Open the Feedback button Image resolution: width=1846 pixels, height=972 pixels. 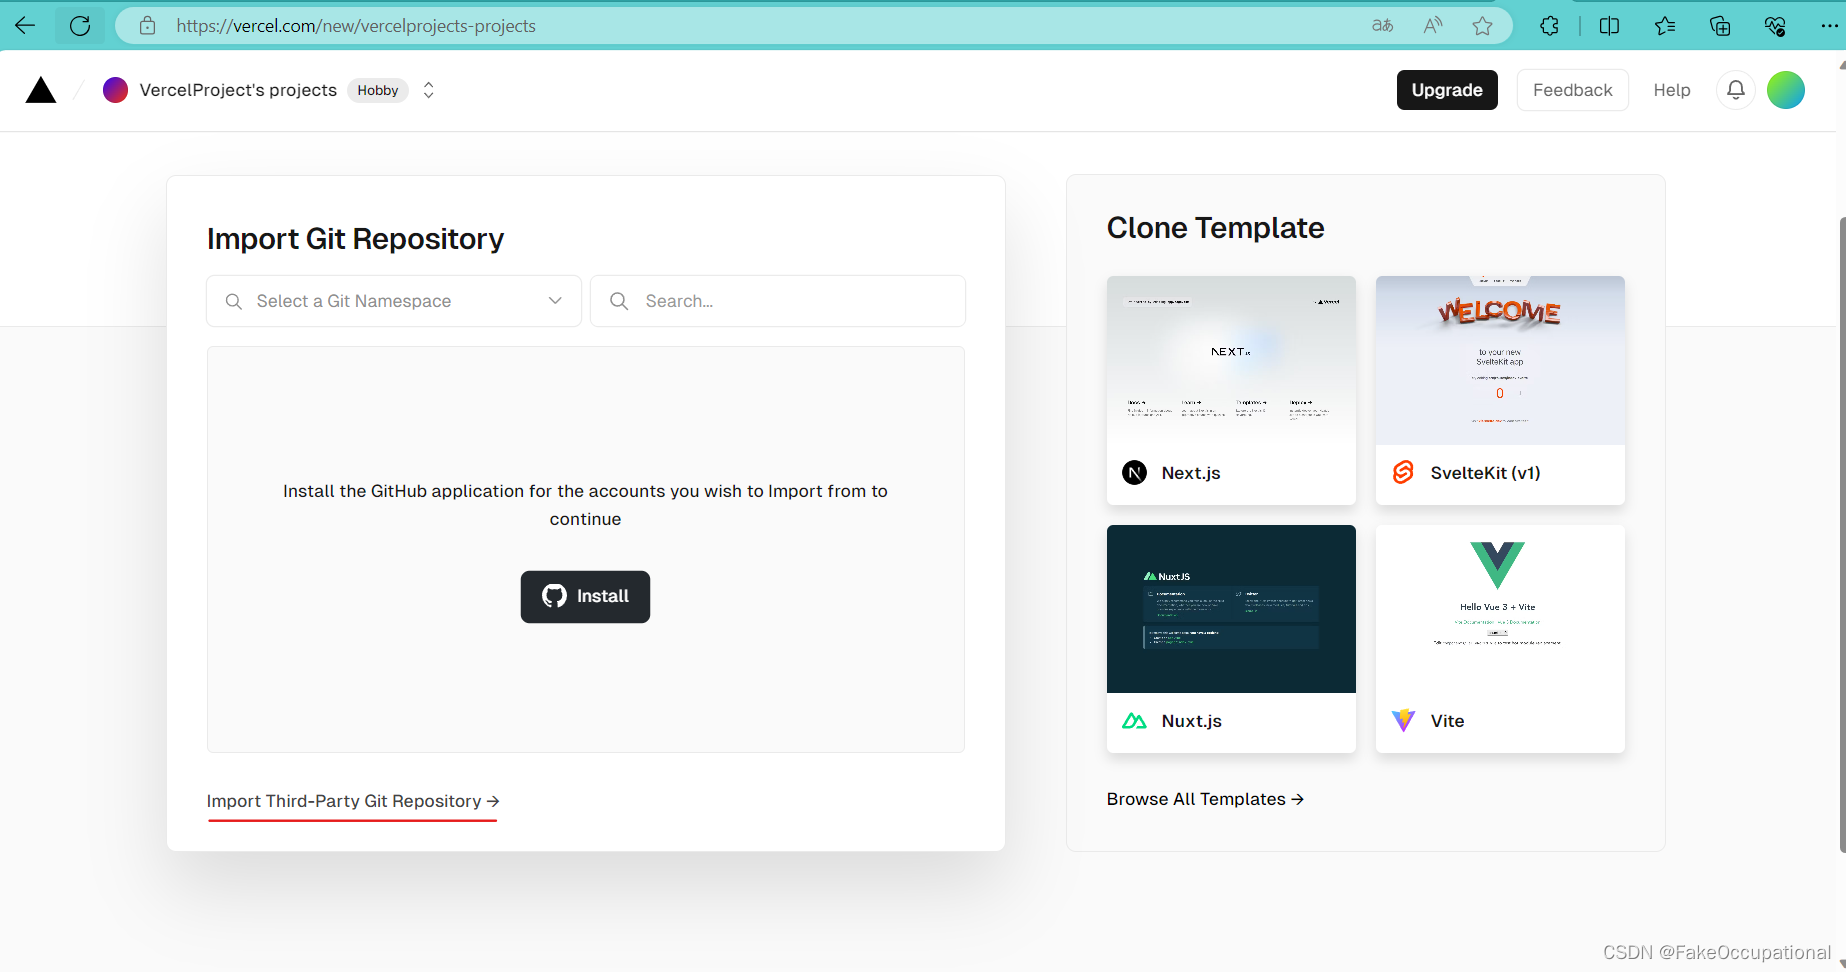click(x=1572, y=90)
